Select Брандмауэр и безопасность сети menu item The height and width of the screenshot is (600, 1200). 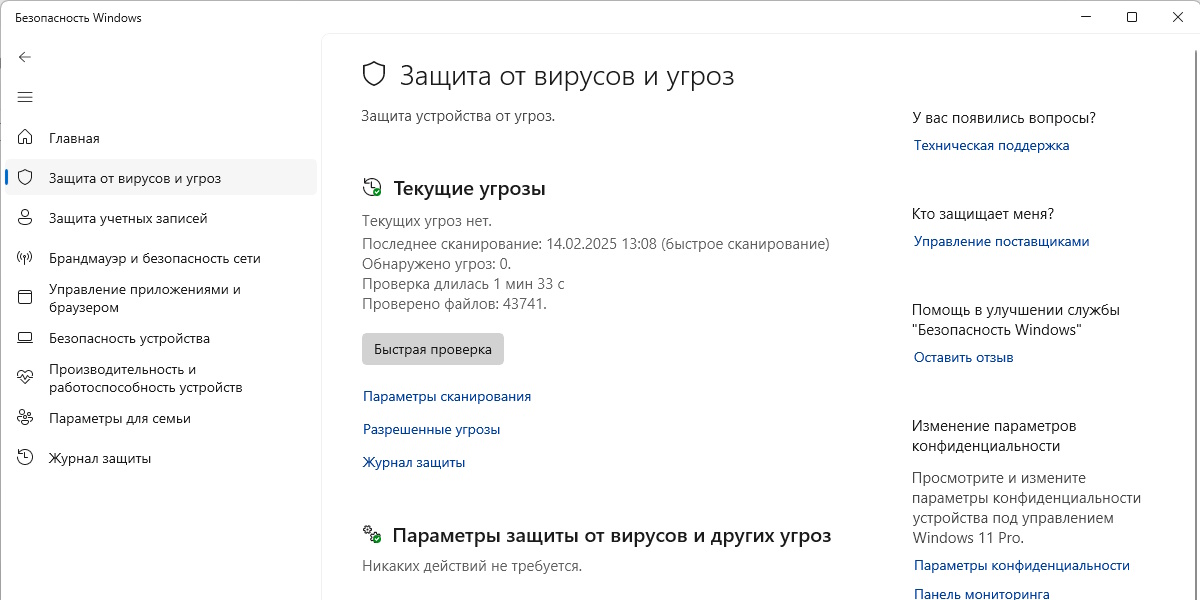tap(154, 258)
